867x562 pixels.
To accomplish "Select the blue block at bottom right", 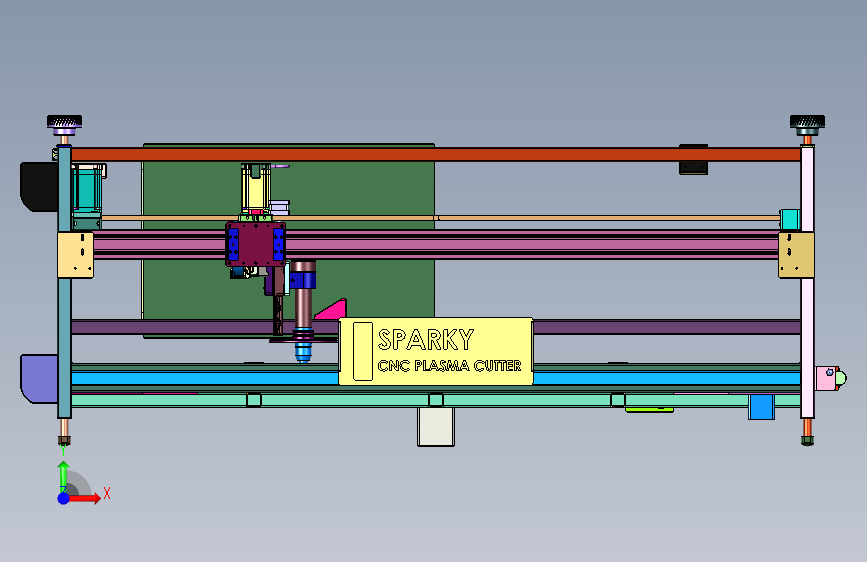I will coord(761,407).
